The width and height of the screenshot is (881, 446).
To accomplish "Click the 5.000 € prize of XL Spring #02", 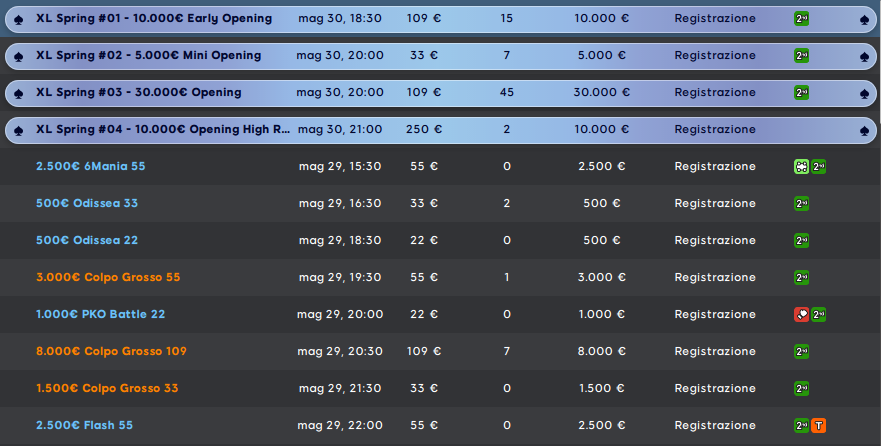I will 601,55.
